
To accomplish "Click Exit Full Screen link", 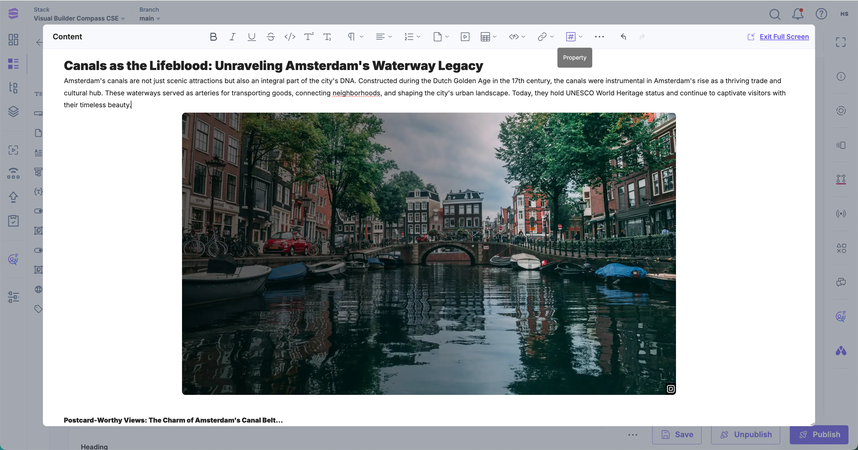I will point(783,37).
